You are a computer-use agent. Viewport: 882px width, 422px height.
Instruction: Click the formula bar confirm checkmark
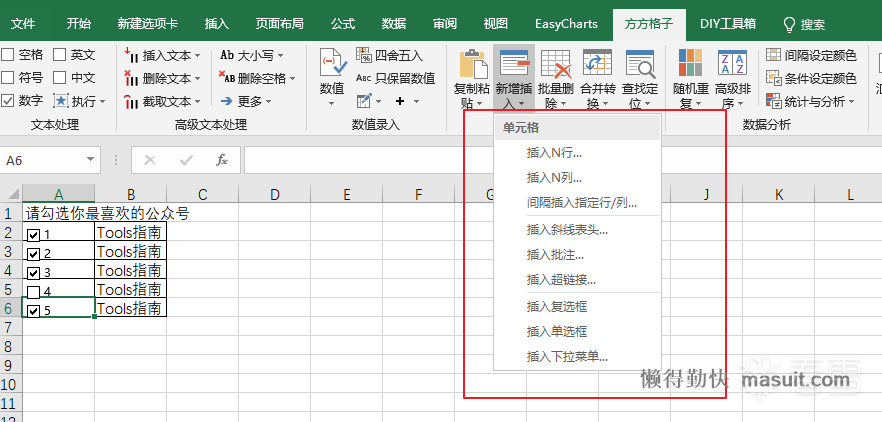pyautogui.click(x=186, y=160)
